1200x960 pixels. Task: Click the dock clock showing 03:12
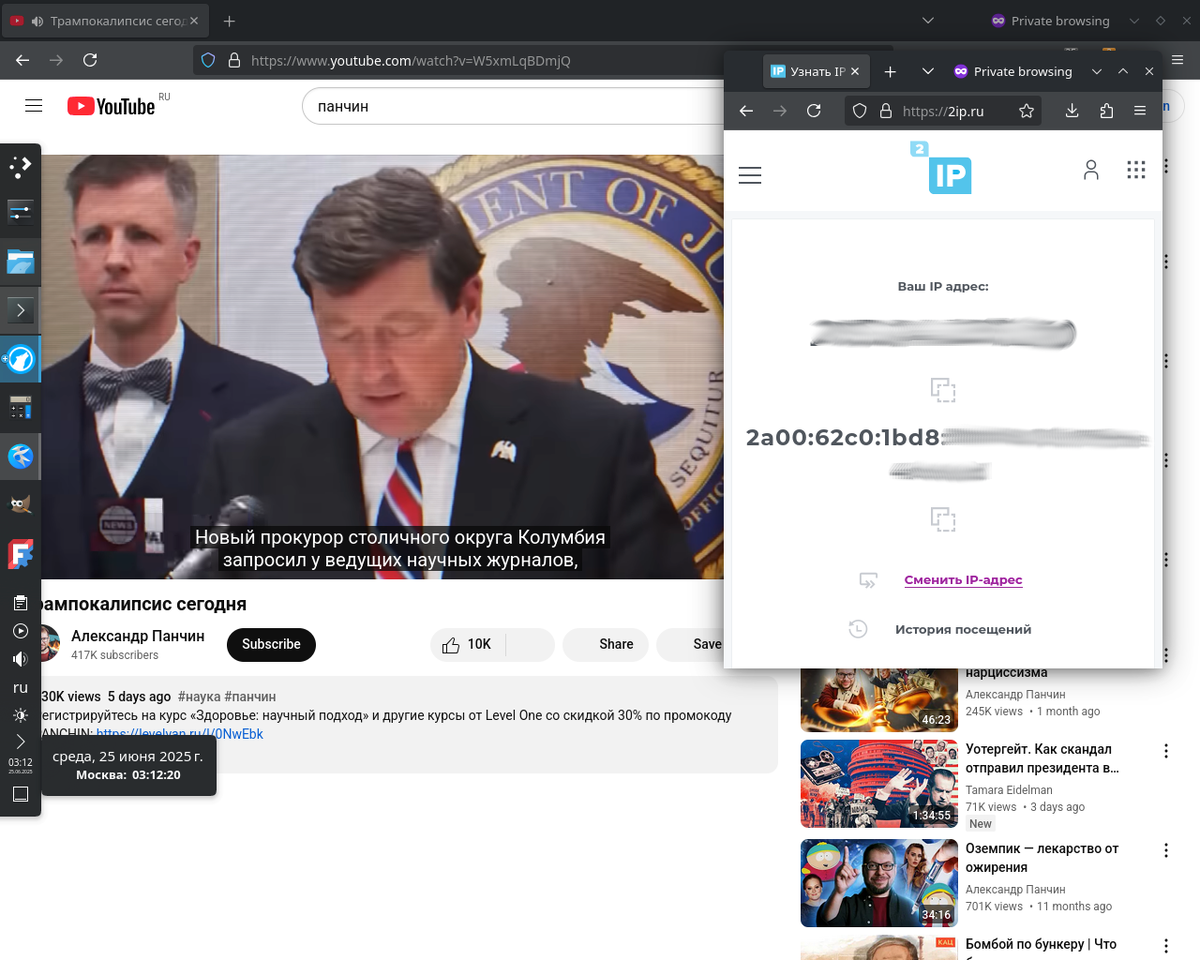[20, 766]
